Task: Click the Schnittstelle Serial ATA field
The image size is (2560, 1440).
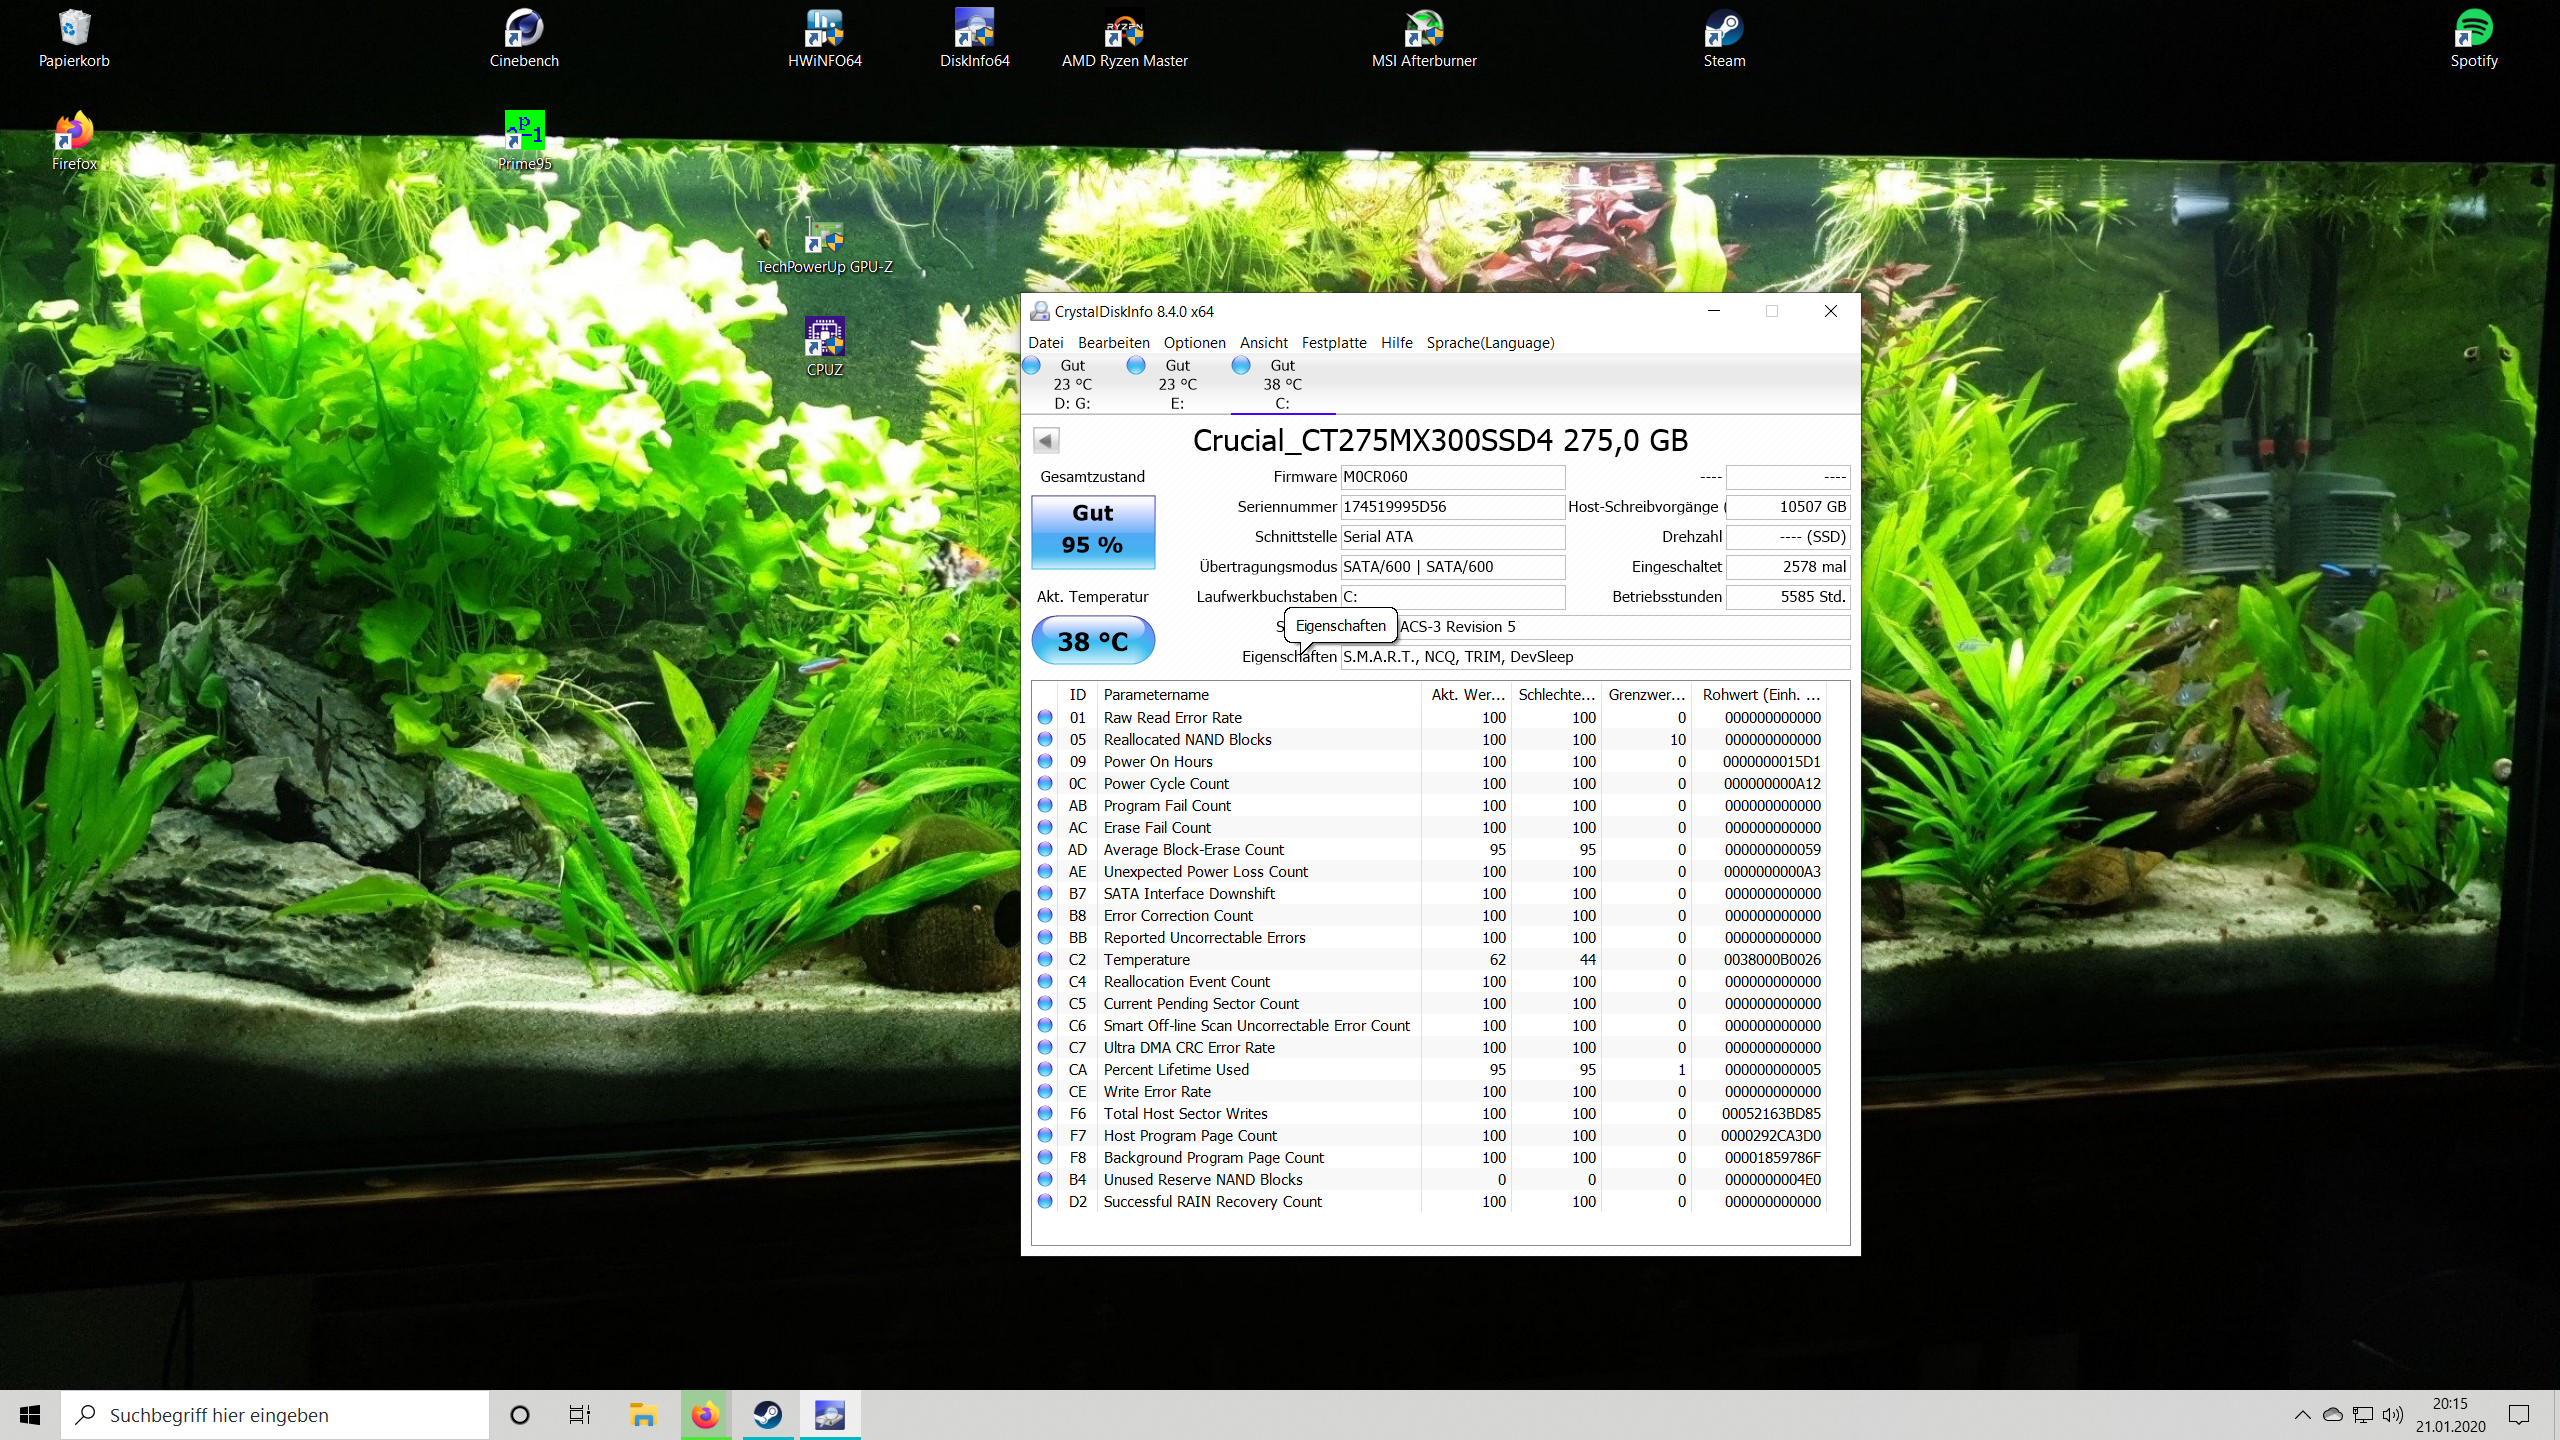Action: (1452, 537)
